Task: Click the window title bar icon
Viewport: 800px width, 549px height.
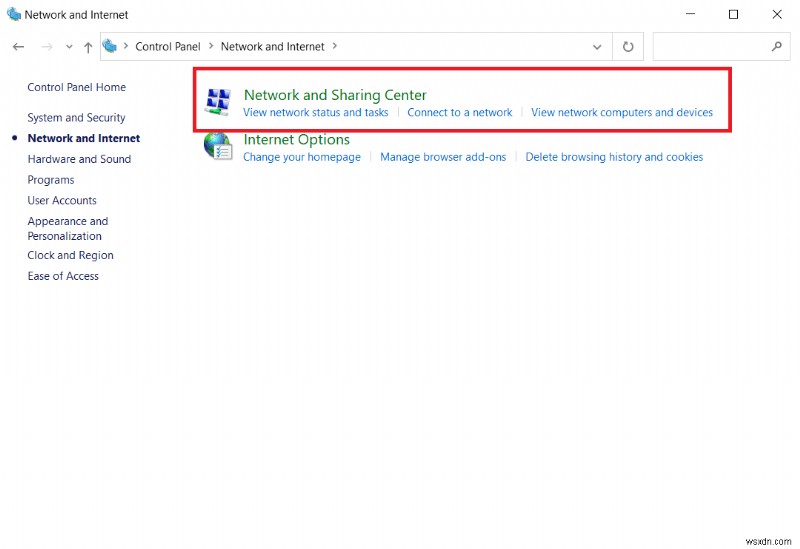Action: coord(14,14)
